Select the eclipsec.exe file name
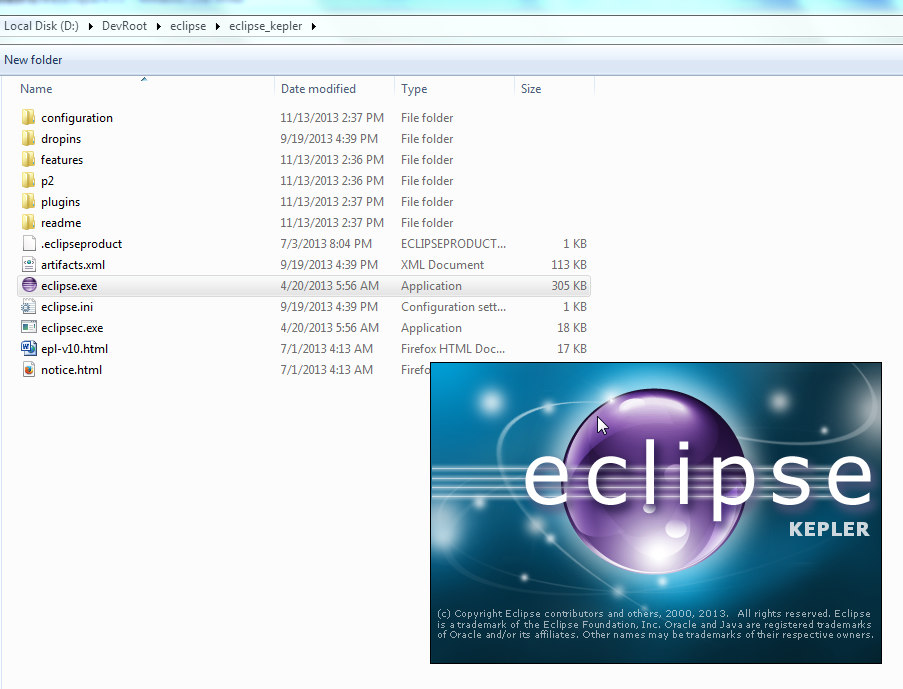903x689 pixels. point(72,328)
